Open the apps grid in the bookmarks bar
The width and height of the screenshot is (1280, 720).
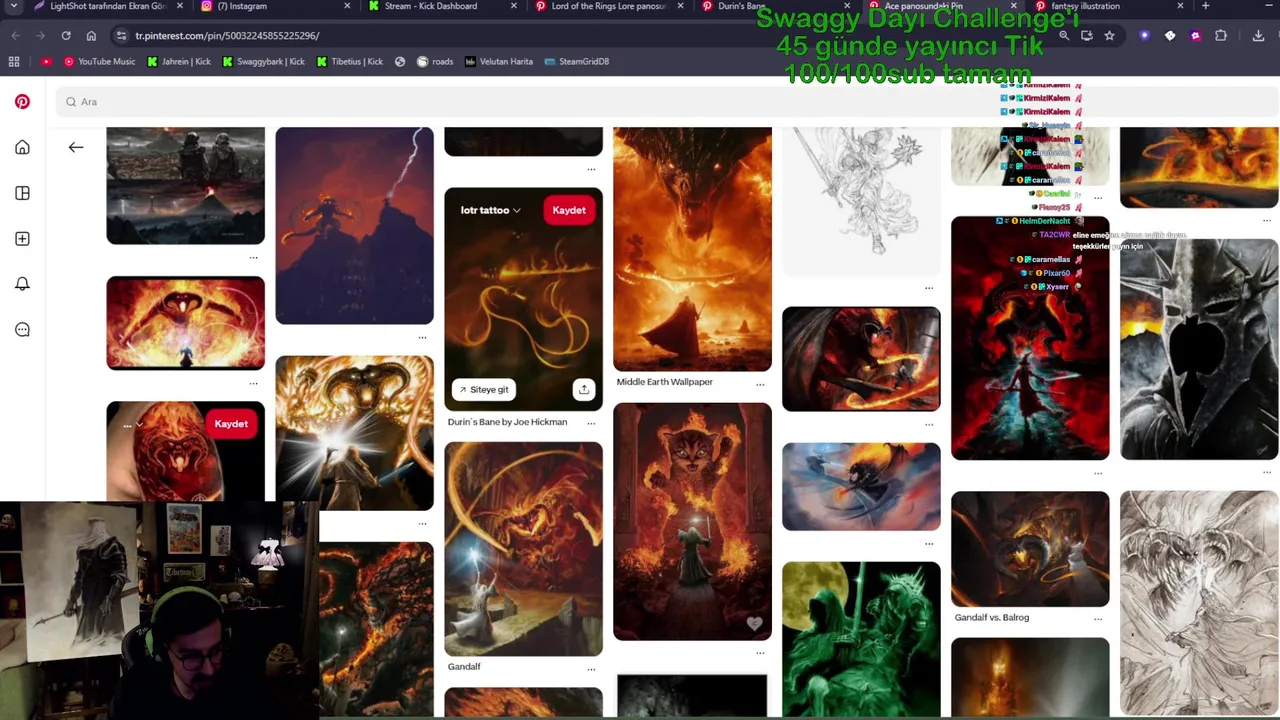pos(14,61)
